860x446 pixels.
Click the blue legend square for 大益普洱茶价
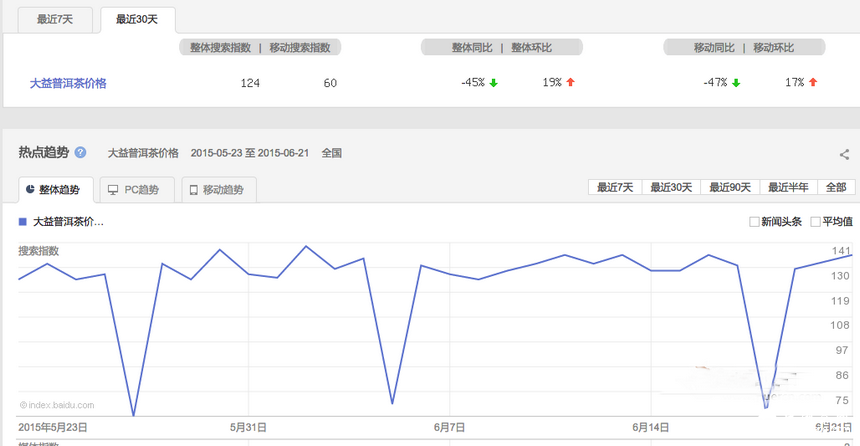tap(22, 222)
